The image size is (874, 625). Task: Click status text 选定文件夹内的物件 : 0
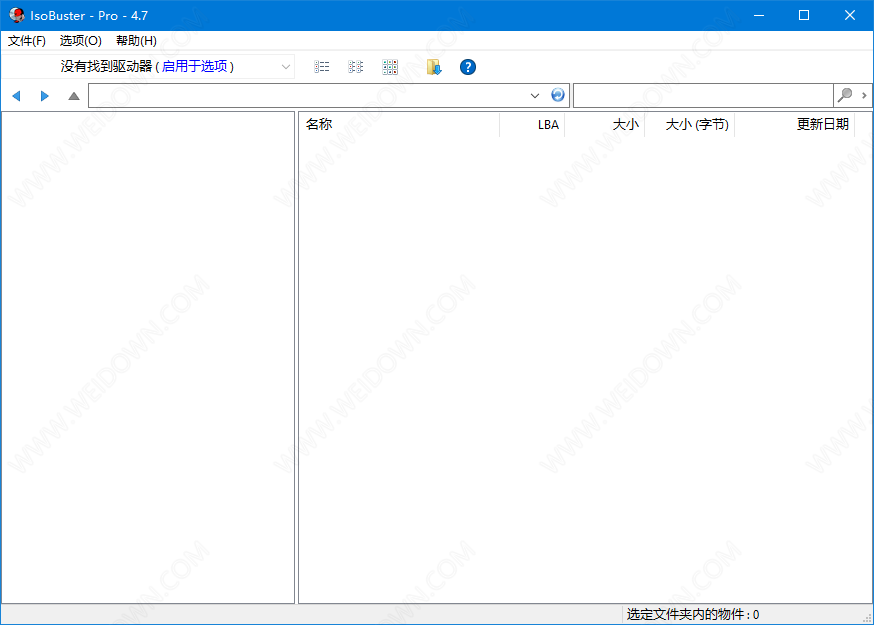coord(692,614)
